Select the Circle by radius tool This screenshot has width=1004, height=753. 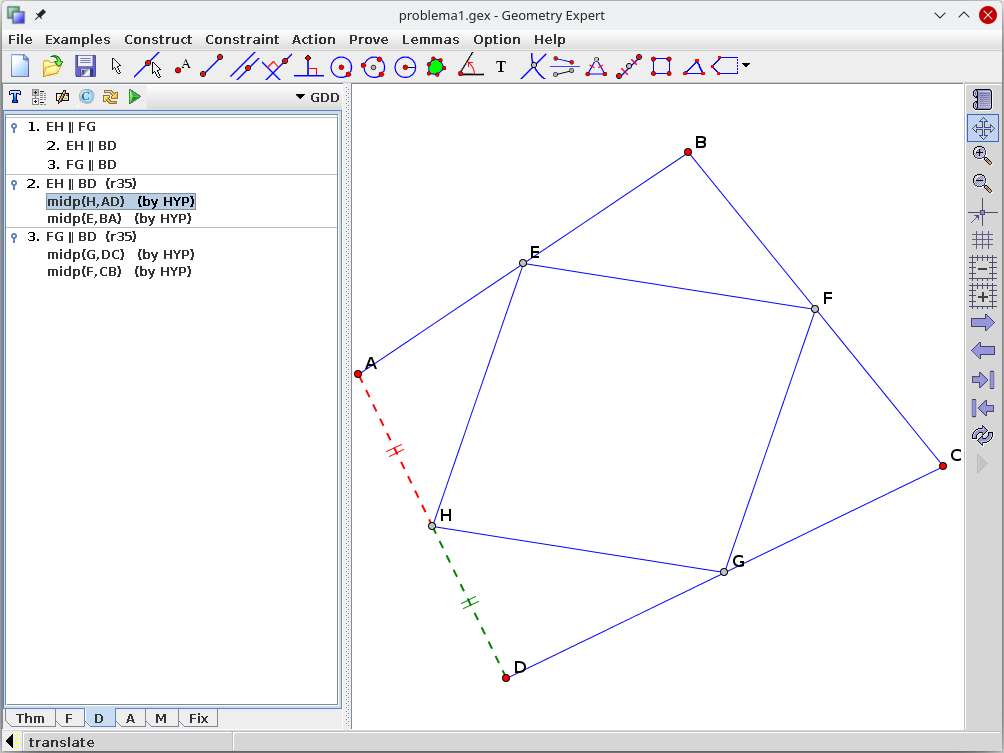click(x=405, y=67)
